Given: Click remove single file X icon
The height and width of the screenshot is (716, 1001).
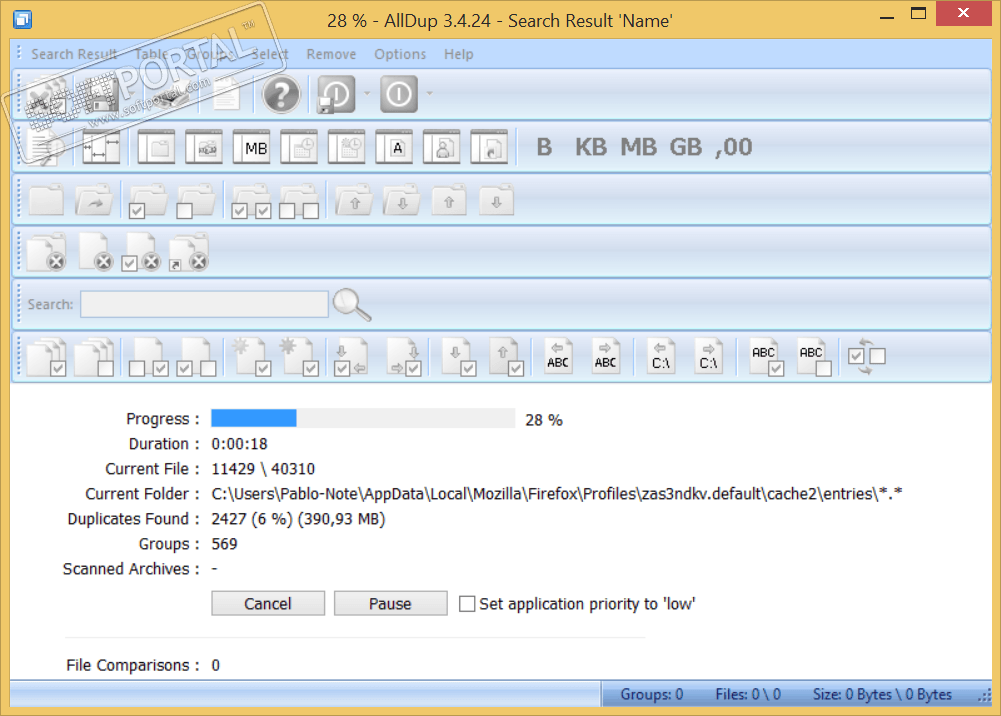Looking at the screenshot, I should click(96, 253).
